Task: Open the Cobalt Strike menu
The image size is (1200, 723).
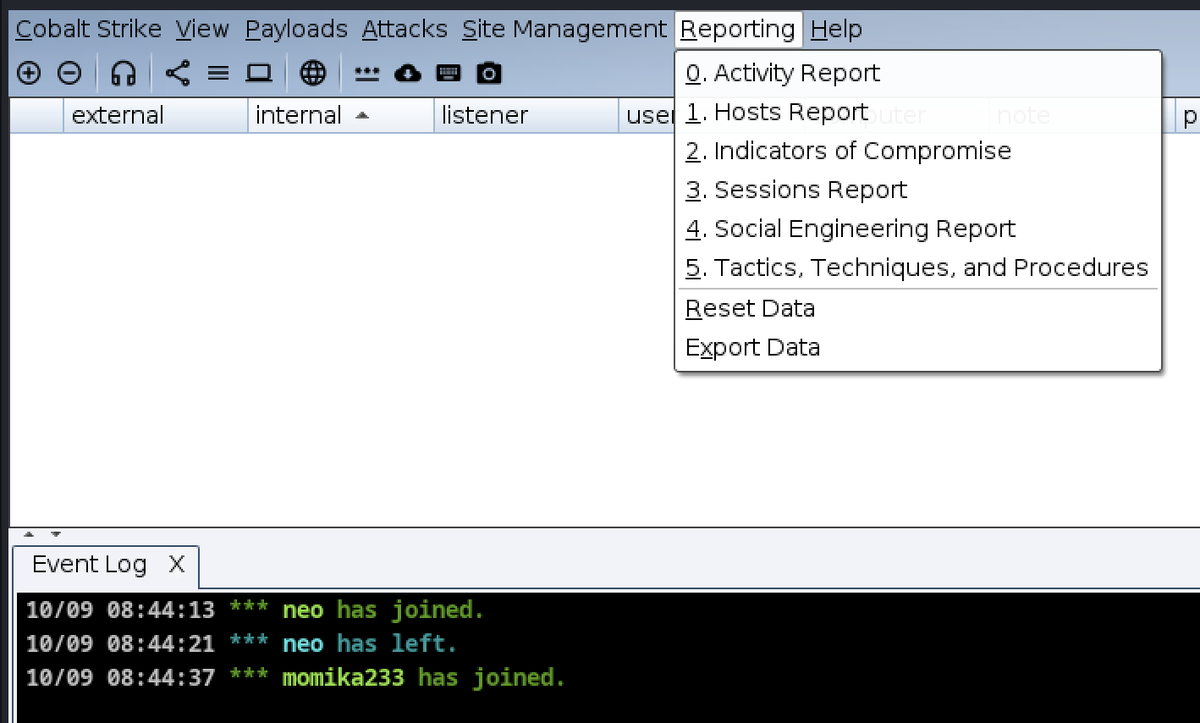Action: pyautogui.click(x=88, y=30)
